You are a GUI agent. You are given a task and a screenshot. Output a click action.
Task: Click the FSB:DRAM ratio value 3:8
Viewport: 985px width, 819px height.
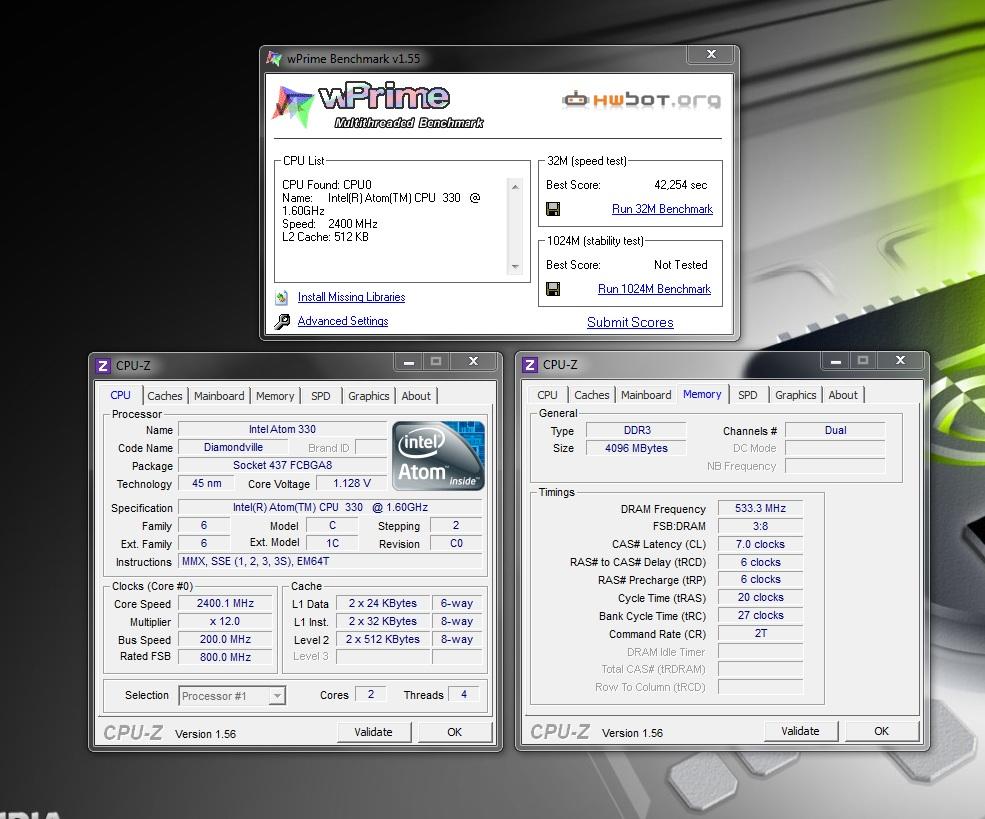(760, 526)
